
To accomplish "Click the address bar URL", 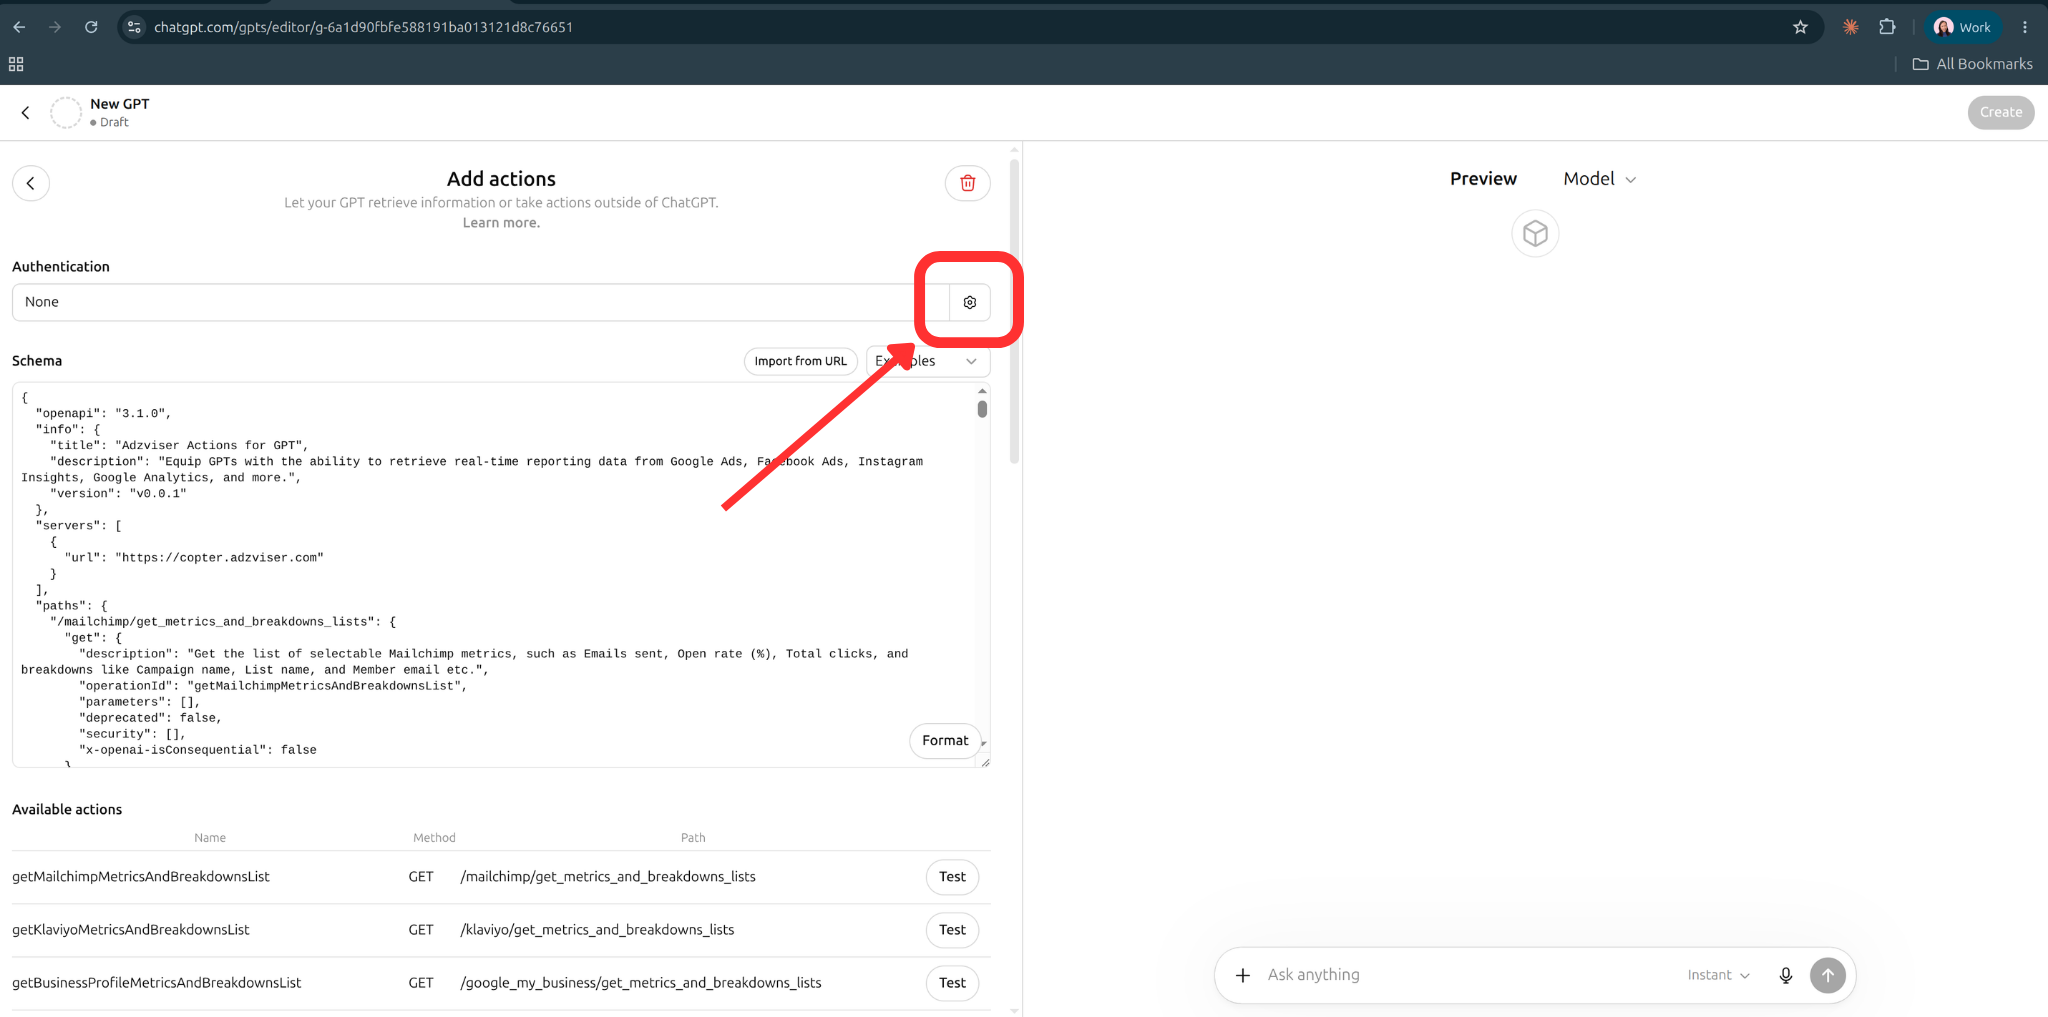I will 364,27.
